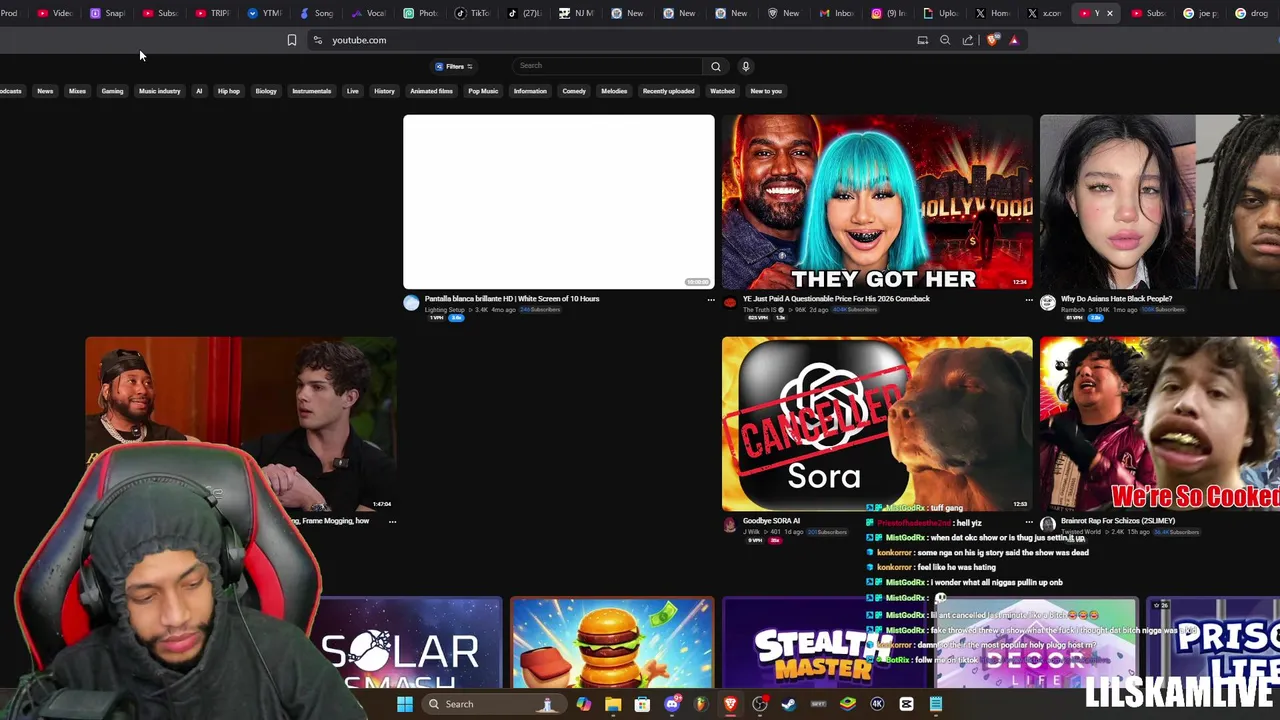Viewport: 1280px width, 720px height.
Task: Open YE Just Paid A Questionable Price title
Action: tap(836, 298)
